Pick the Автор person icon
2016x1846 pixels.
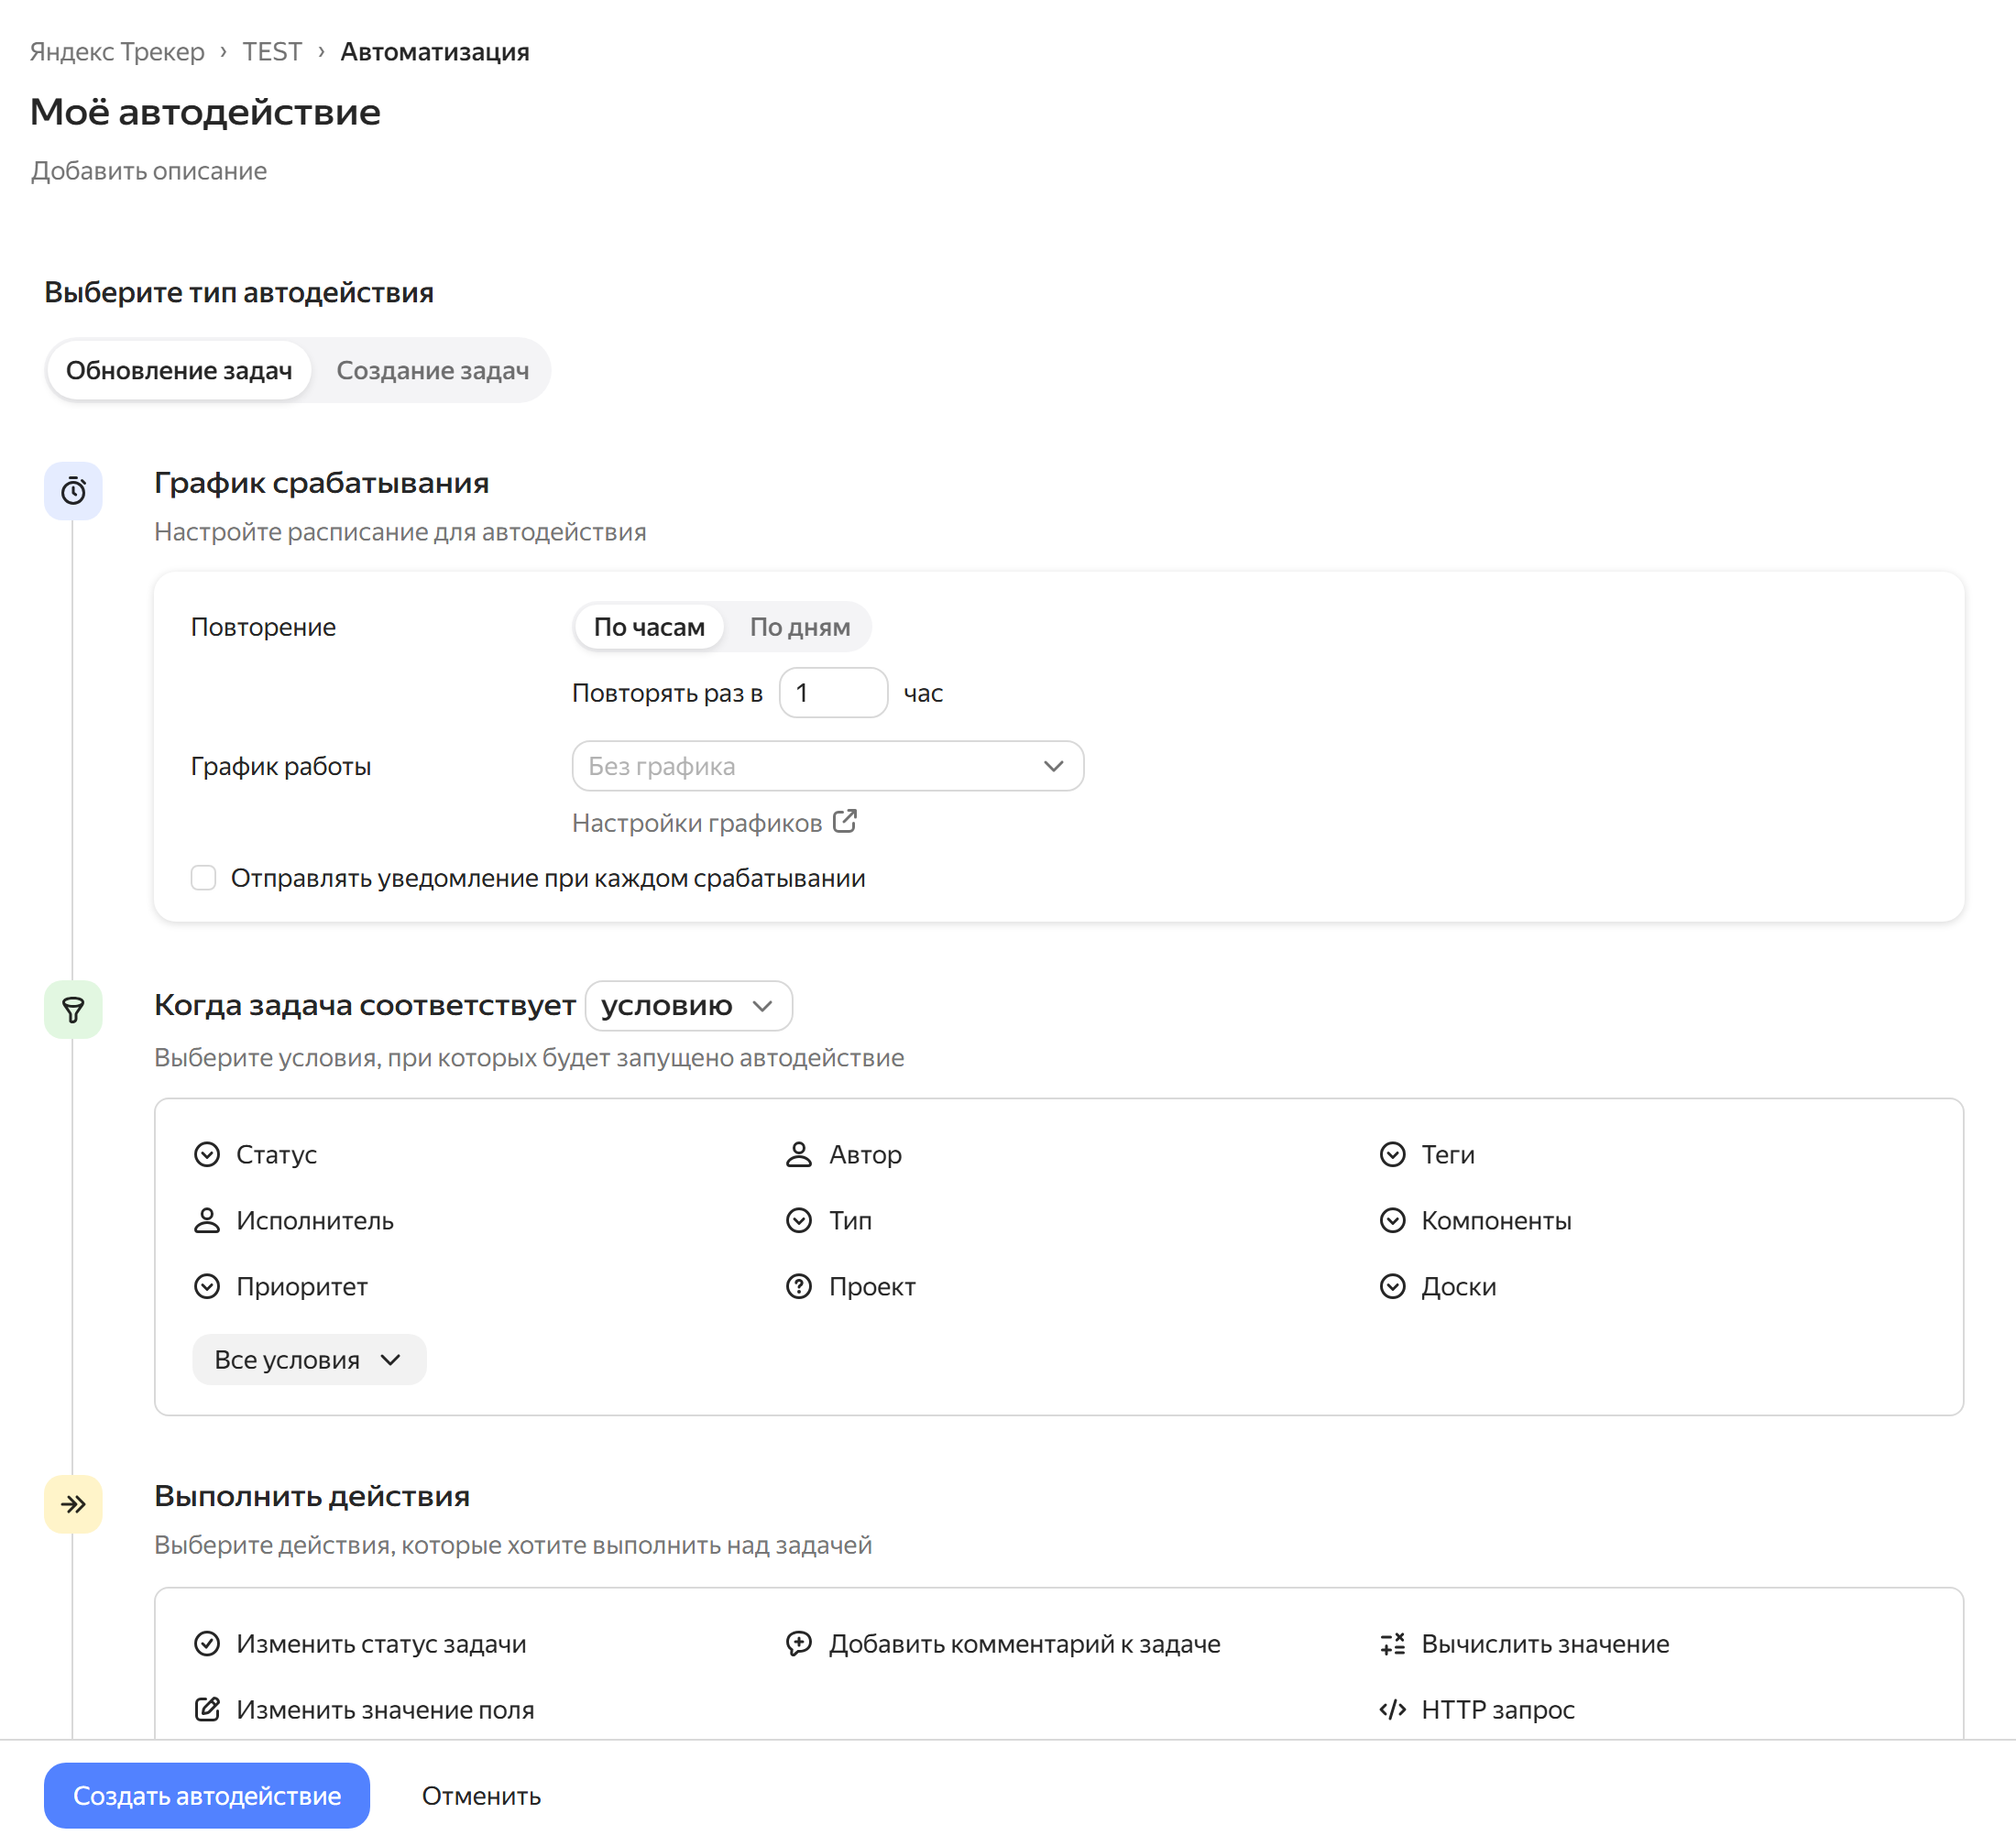click(x=798, y=1154)
